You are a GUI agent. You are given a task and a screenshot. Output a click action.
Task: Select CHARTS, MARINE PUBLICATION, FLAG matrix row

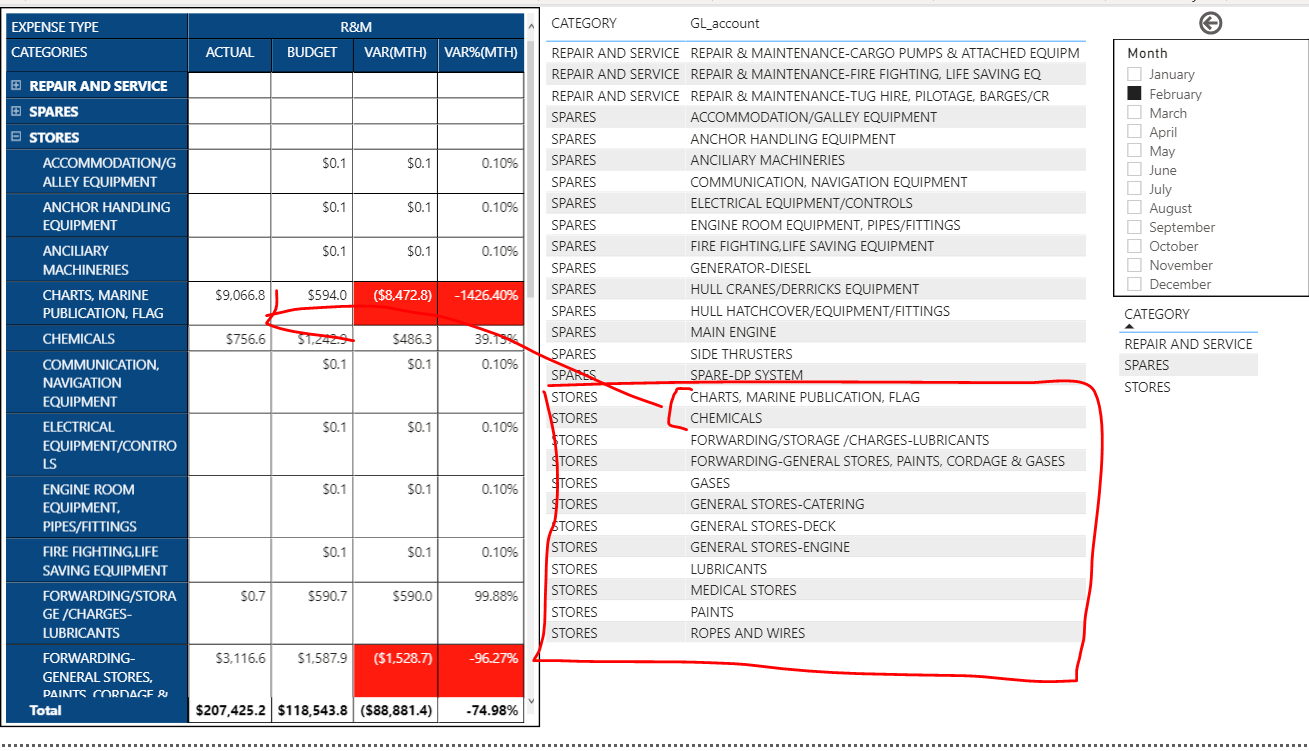(97, 304)
